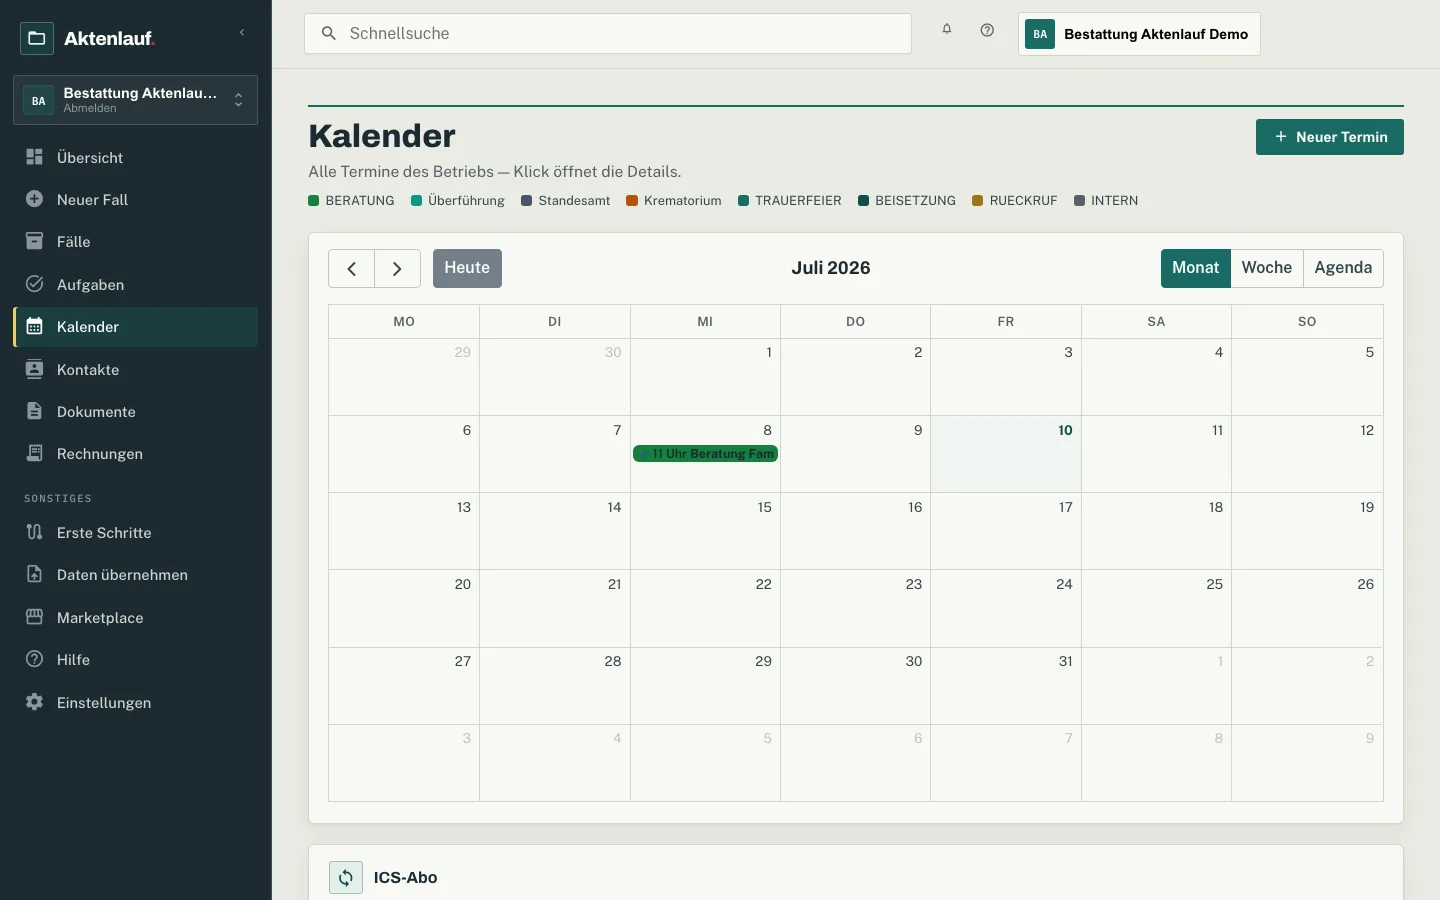This screenshot has height=900, width=1440.
Task: Click the Kontakte contact icon
Action: click(34, 369)
